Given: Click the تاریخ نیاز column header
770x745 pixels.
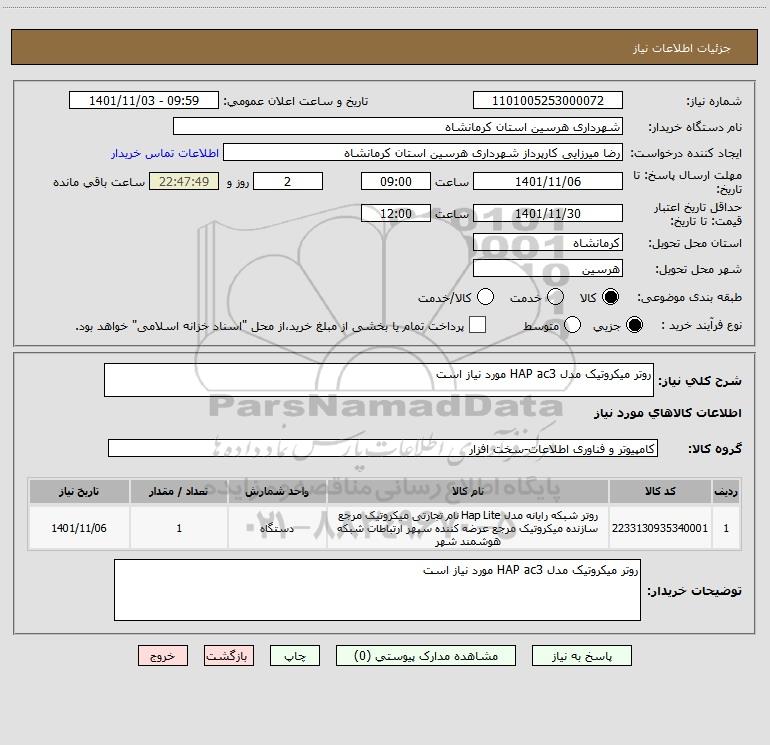Looking at the screenshot, I should click(x=79, y=492).
